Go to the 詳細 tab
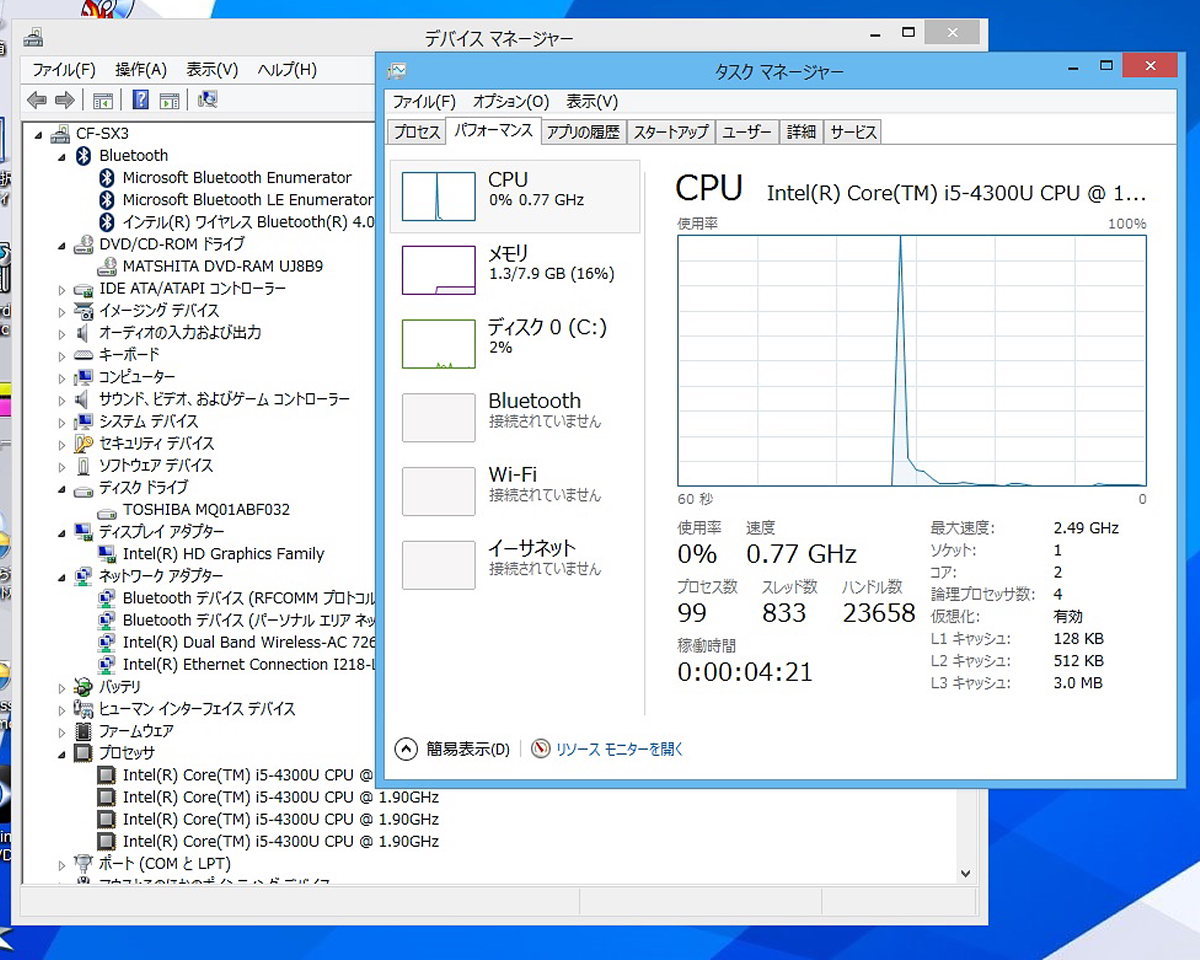The width and height of the screenshot is (1200, 960). tap(801, 132)
